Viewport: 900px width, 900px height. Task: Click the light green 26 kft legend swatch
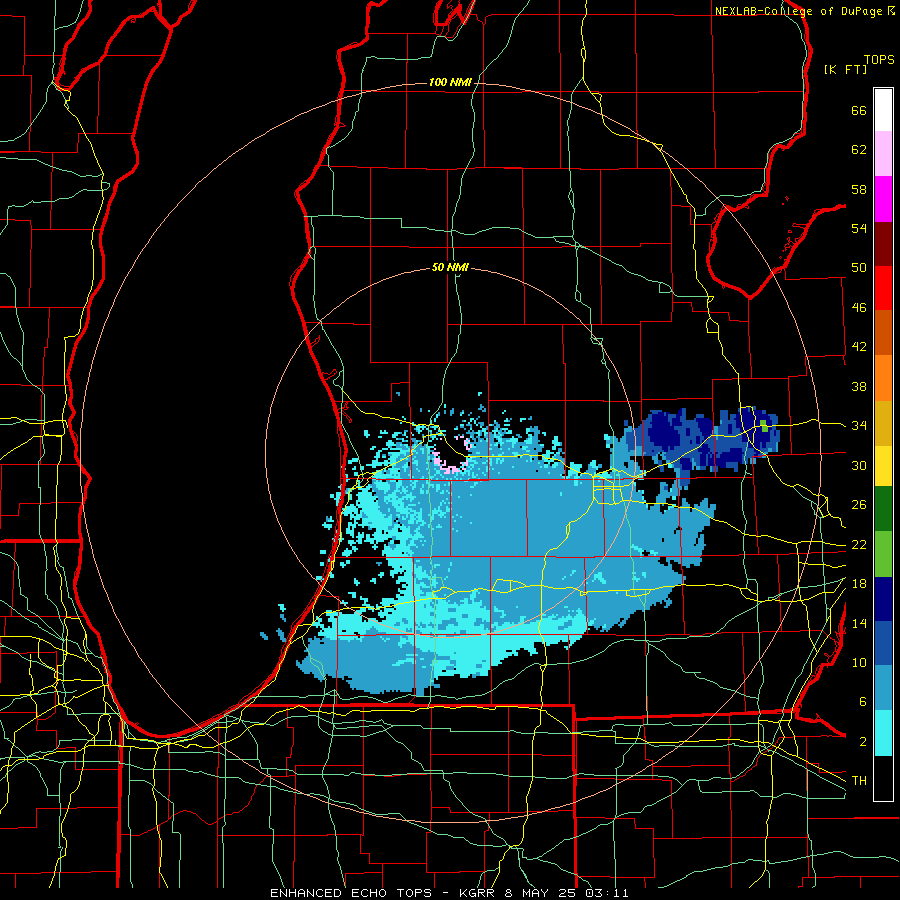(883, 554)
